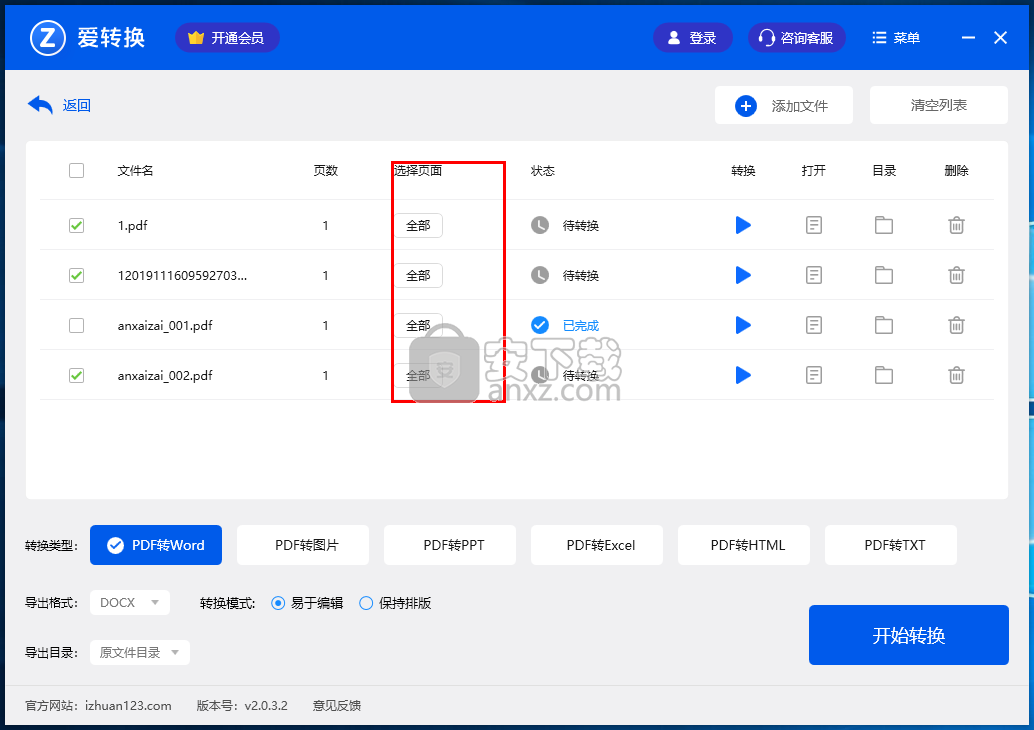Switch to PDF转PPT conversion

[450, 545]
